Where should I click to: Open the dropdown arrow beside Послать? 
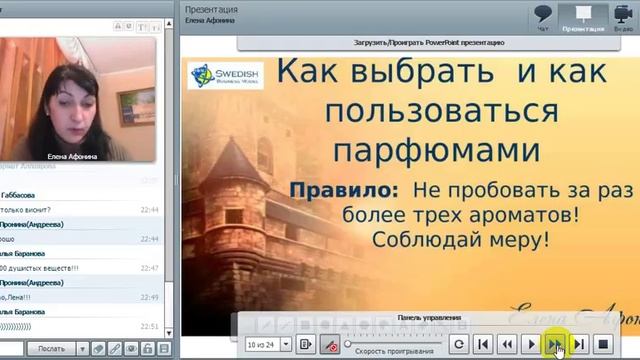(82, 349)
